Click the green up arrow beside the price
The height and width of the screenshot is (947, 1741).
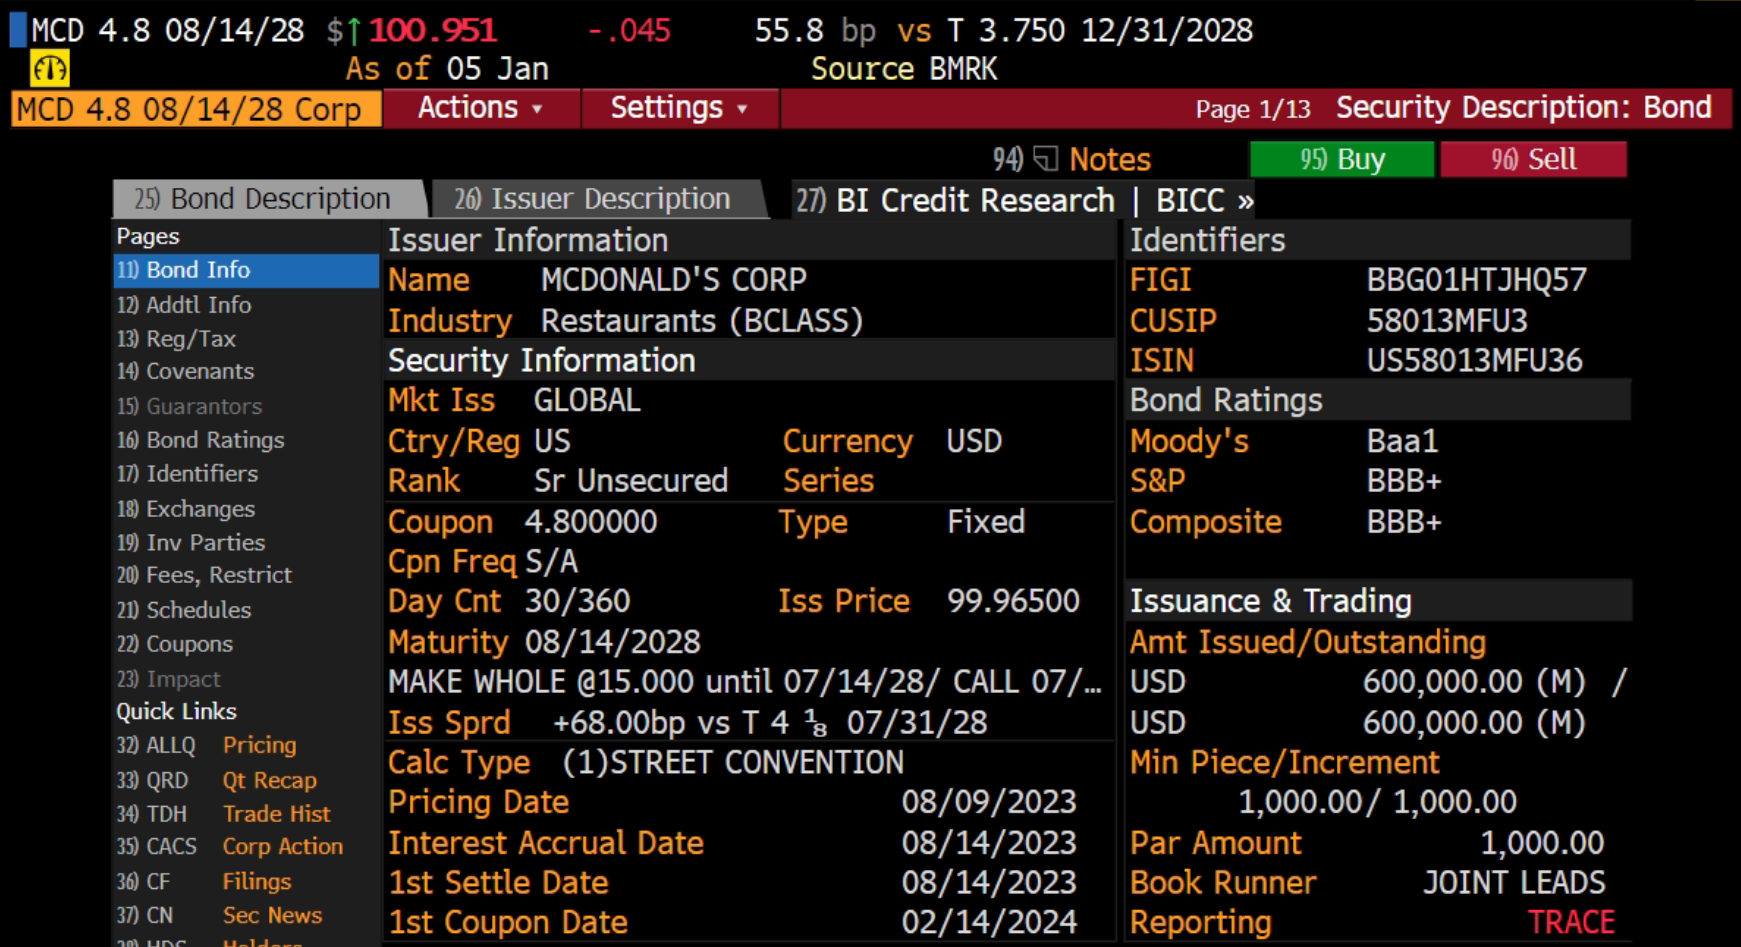(354, 32)
